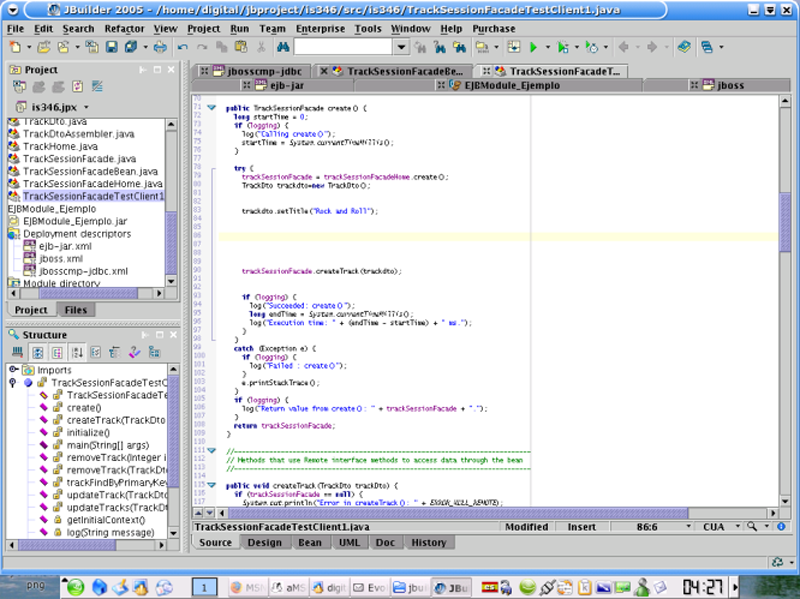Click the binoculars Find icon
Viewport: 800px width, 599px height.
pos(282,47)
